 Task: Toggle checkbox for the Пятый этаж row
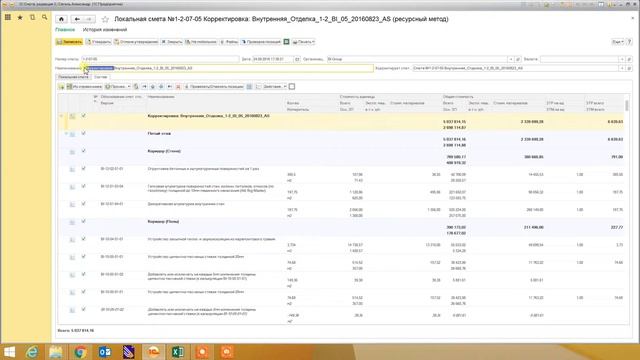pos(83,133)
